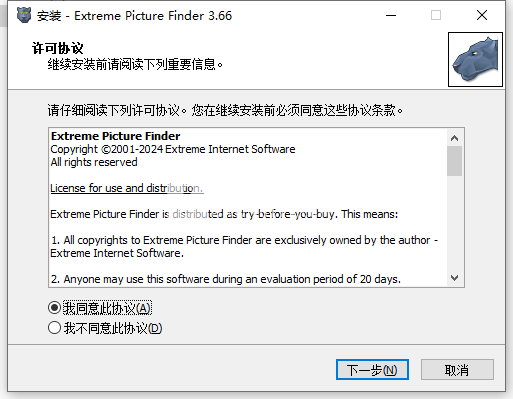This screenshot has width=513, height=399.
Task: Click the copyright line in license text
Action: tap(173, 149)
